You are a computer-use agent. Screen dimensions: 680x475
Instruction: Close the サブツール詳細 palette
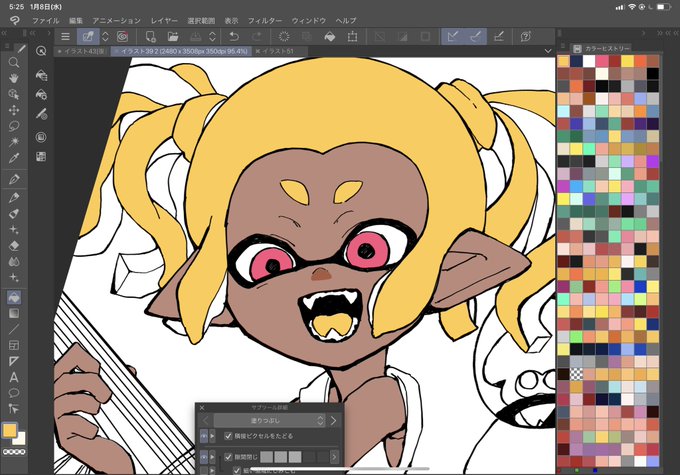coord(202,408)
